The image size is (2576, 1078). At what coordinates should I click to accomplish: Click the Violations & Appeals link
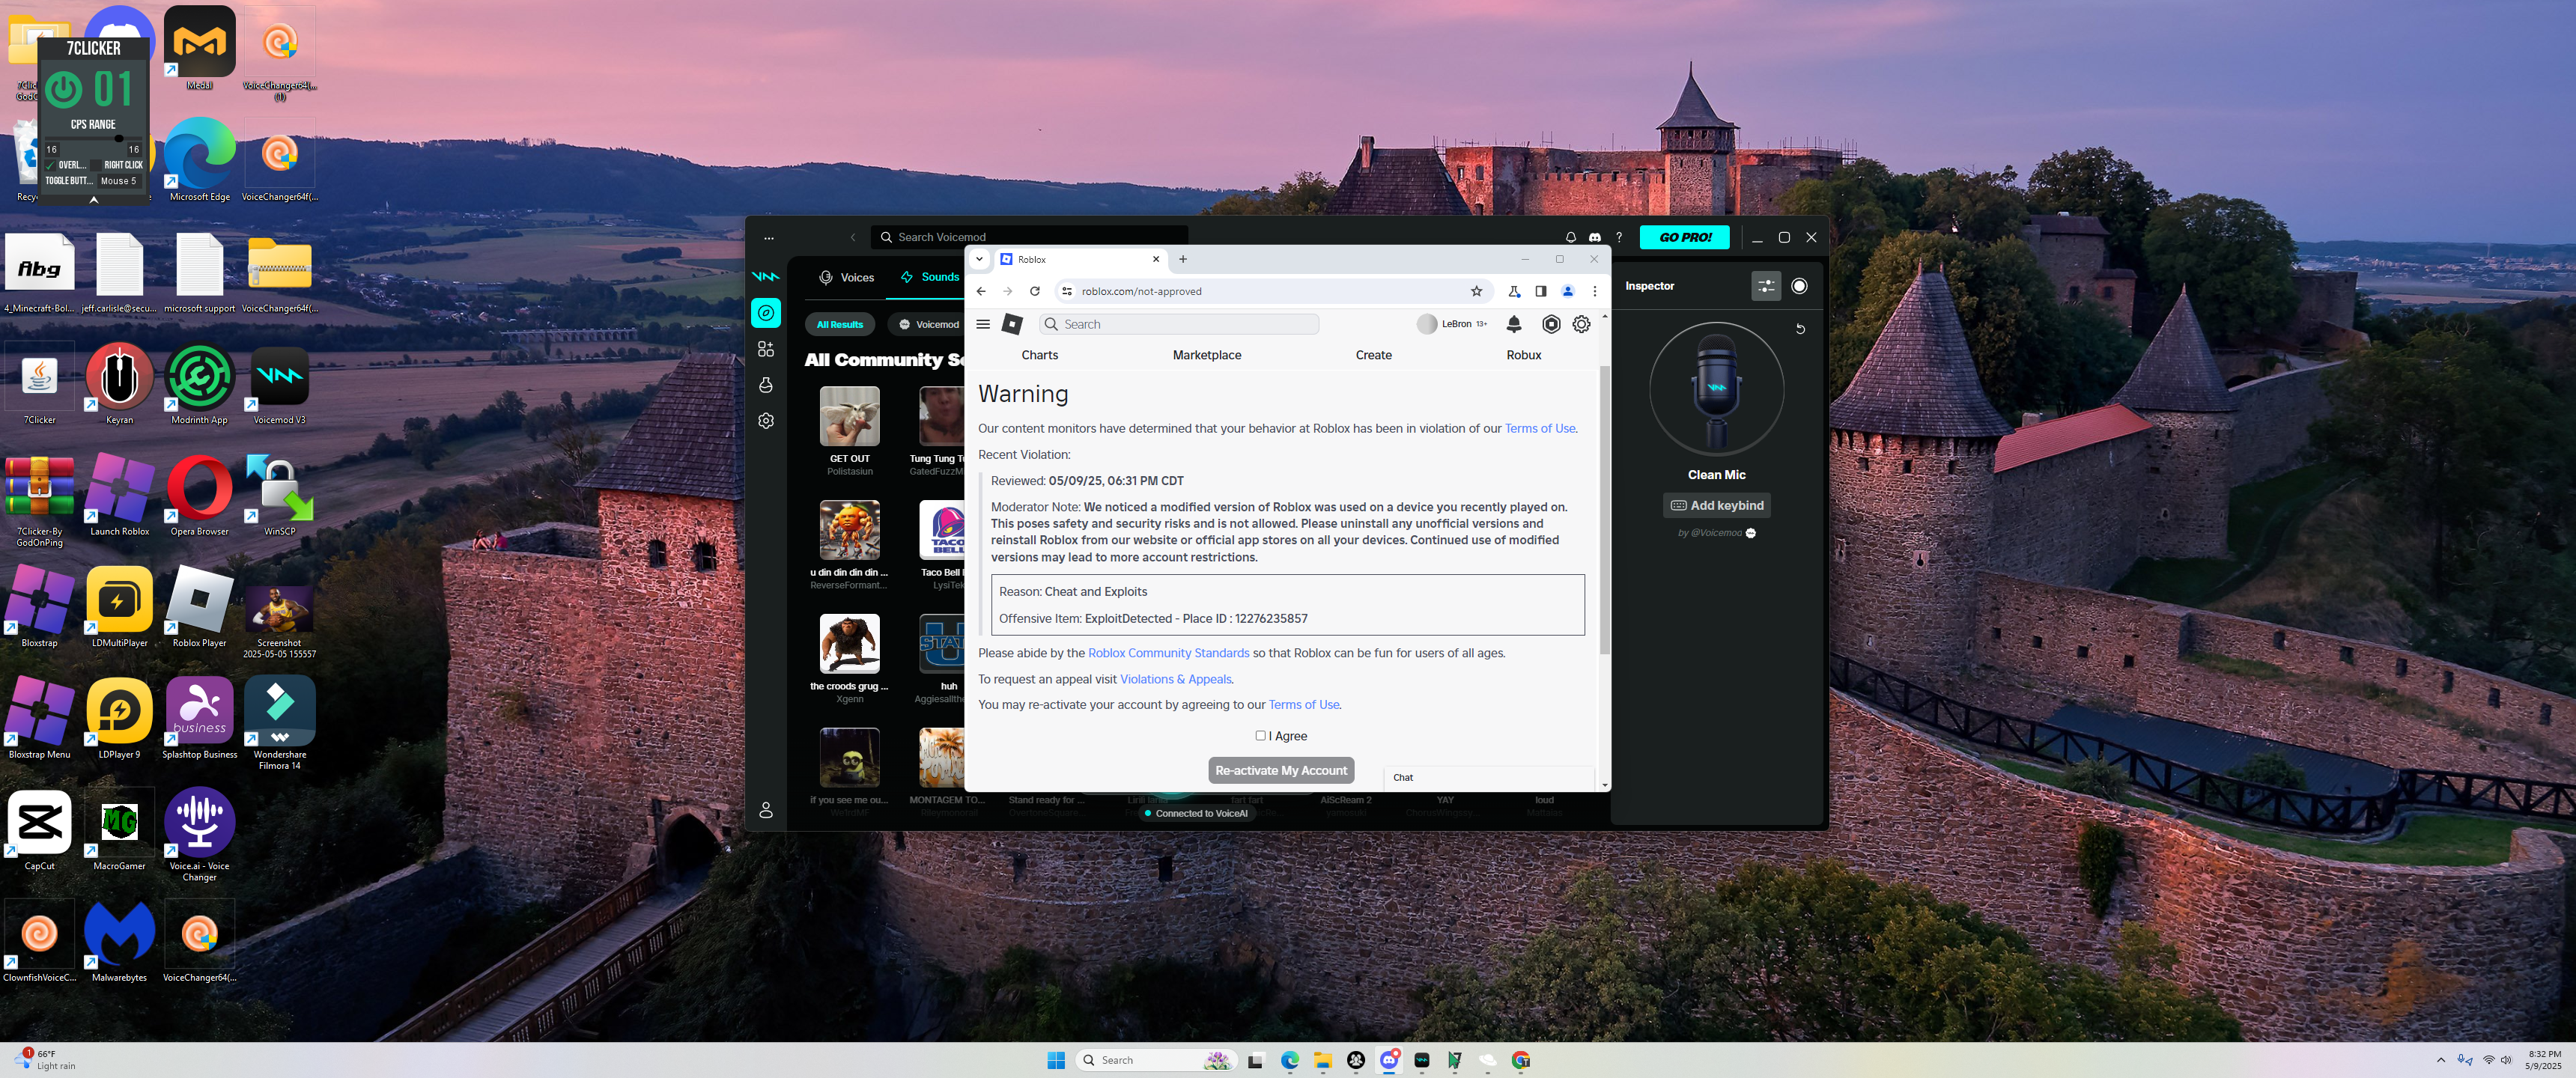1175,680
